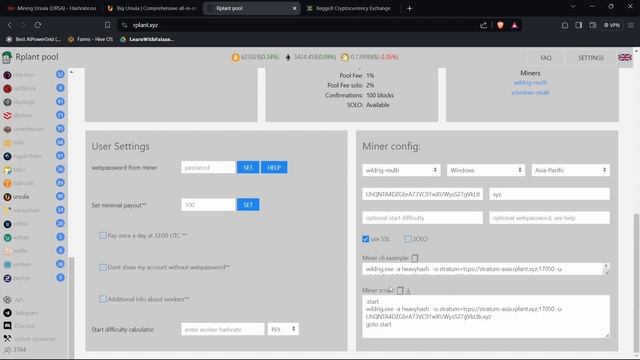This screenshot has width=640, height=360.
Task: Select the skydoge coin icon
Action: click(x=7, y=102)
